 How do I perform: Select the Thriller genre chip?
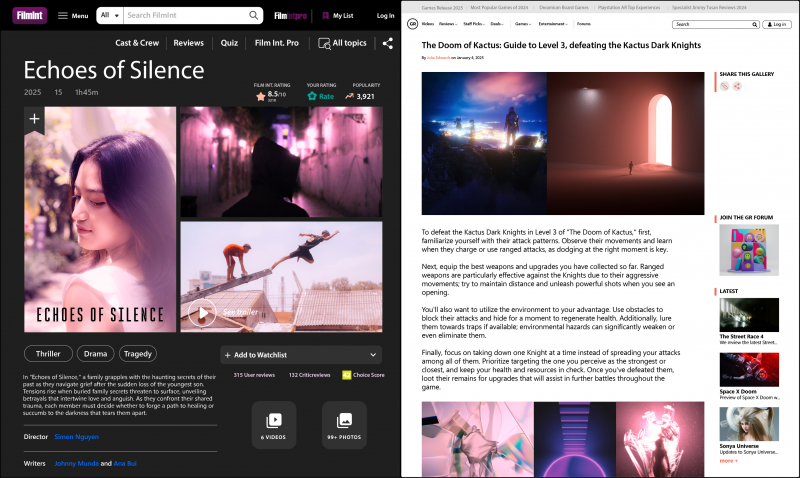46,353
